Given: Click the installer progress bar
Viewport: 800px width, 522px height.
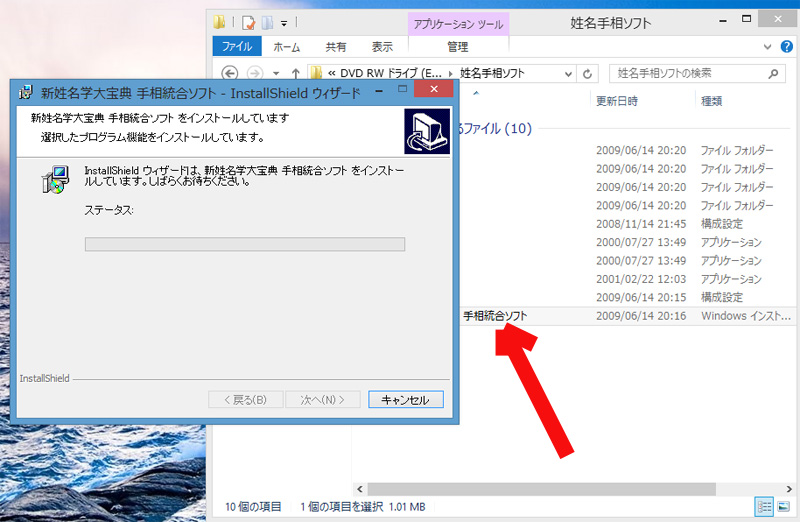Looking at the screenshot, I should (x=245, y=244).
